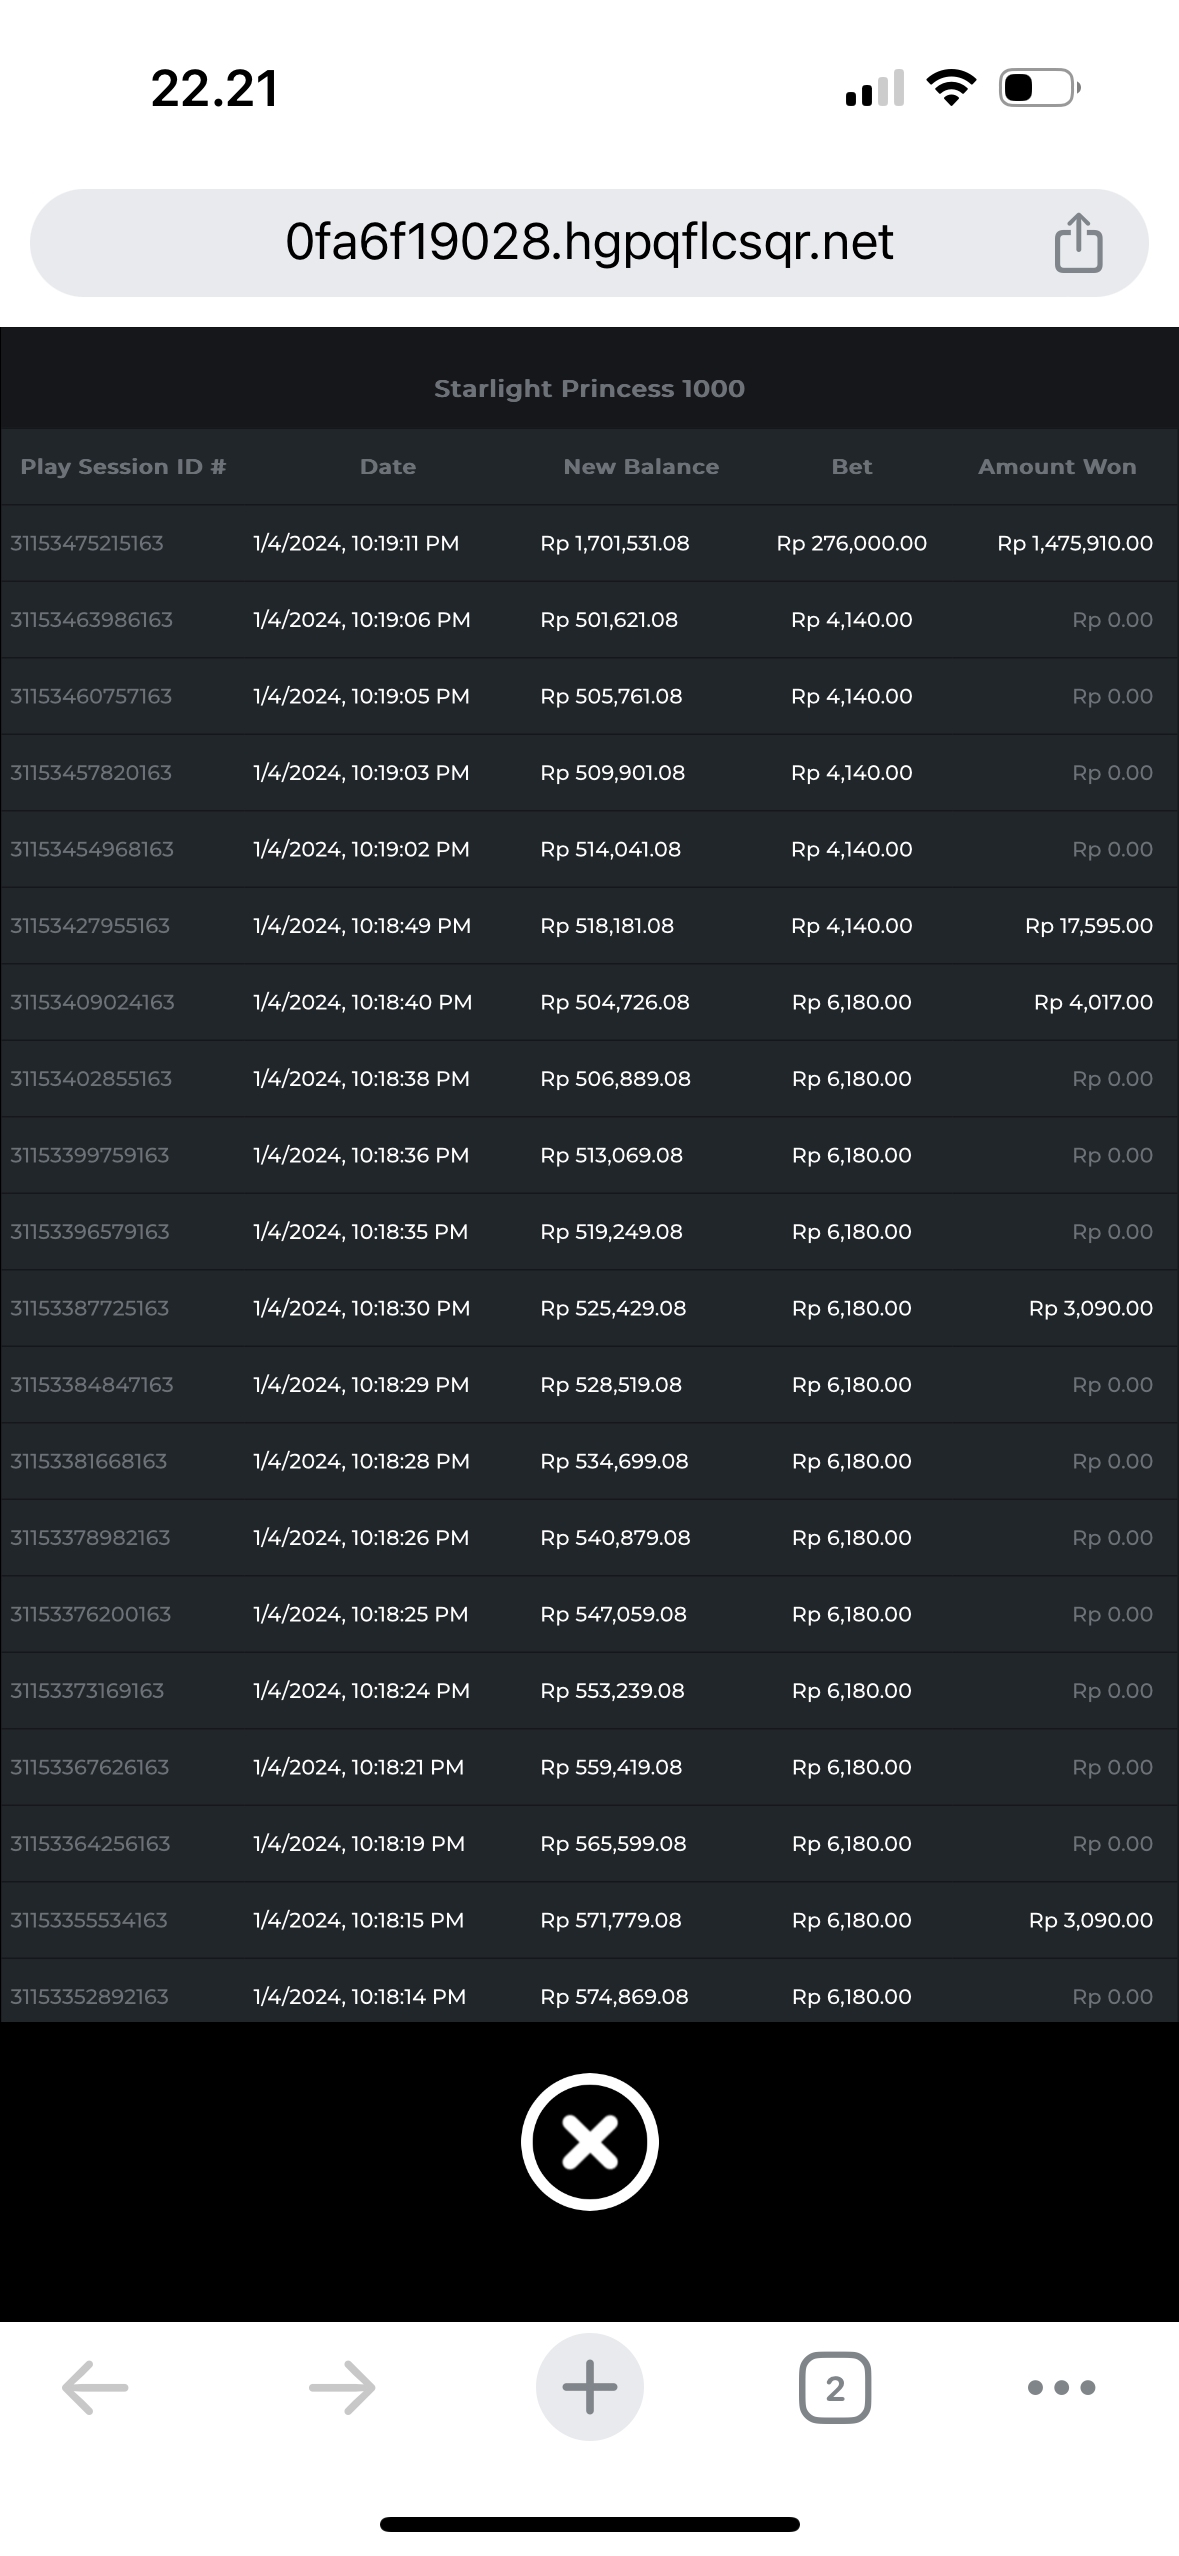Go back with the left arrow

95,2387
